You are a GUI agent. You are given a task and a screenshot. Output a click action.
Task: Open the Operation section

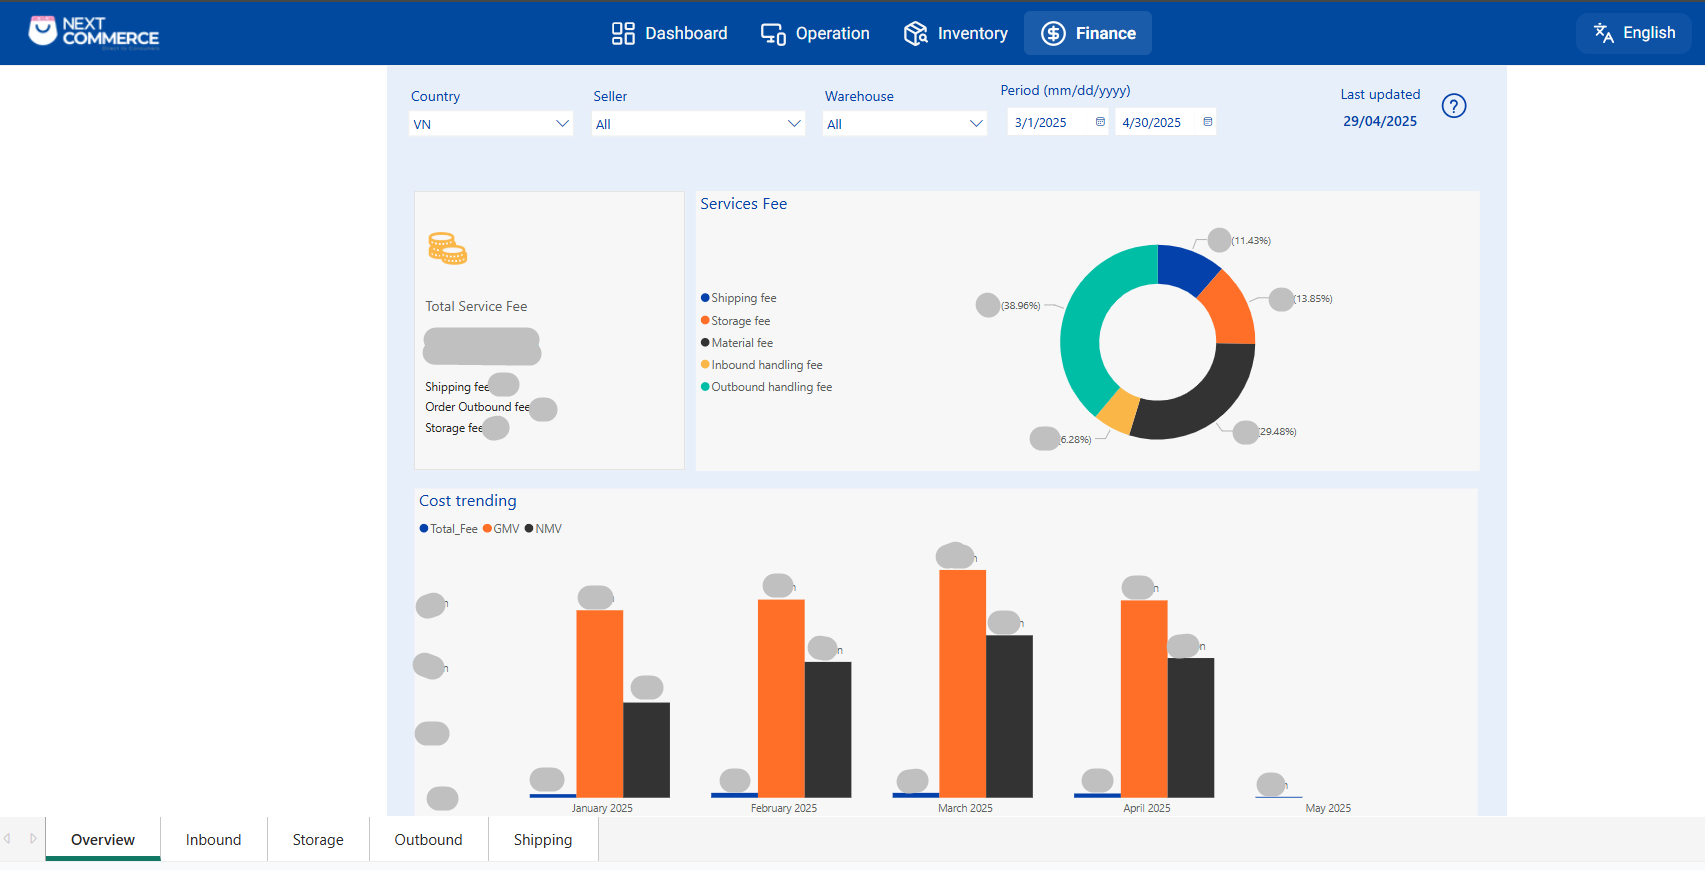click(x=815, y=33)
